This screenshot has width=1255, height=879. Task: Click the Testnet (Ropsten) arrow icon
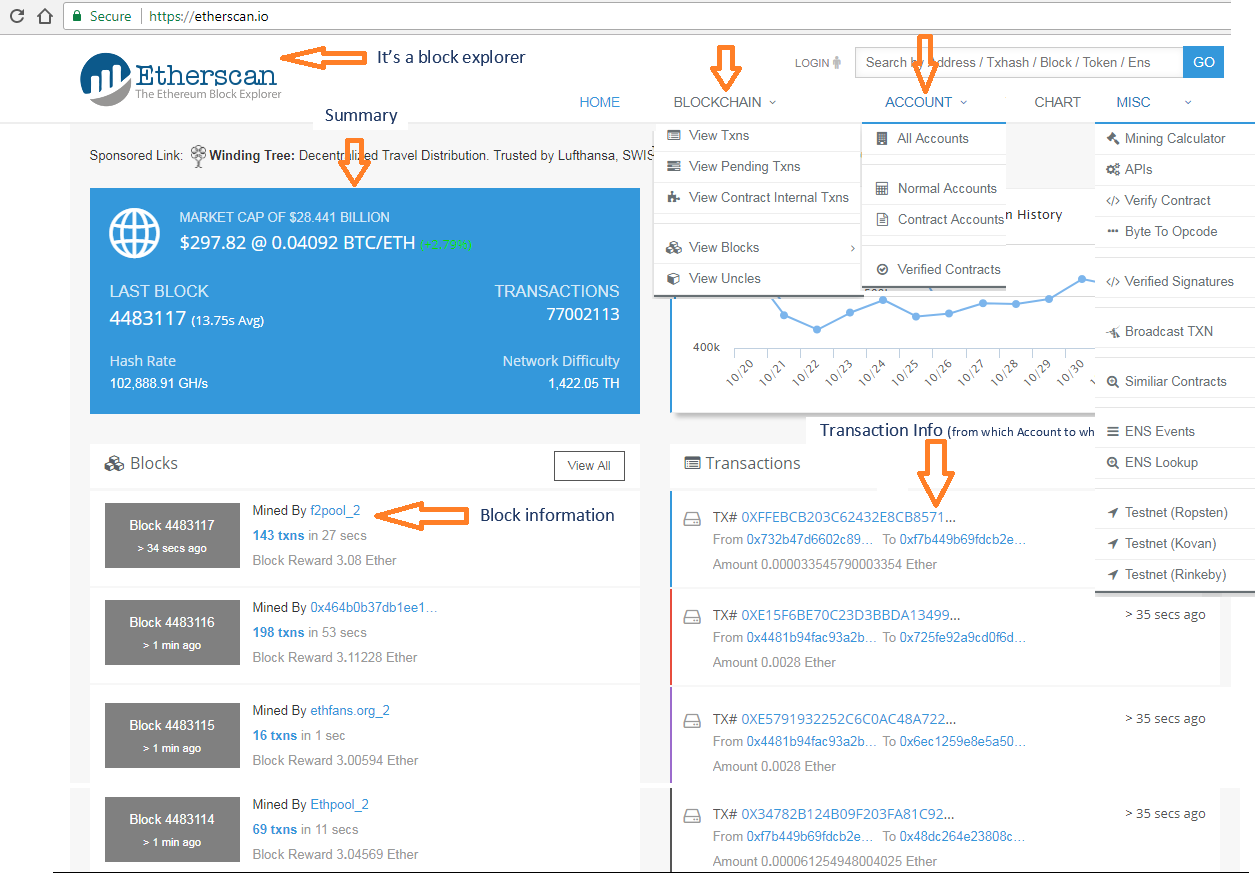pos(1113,513)
